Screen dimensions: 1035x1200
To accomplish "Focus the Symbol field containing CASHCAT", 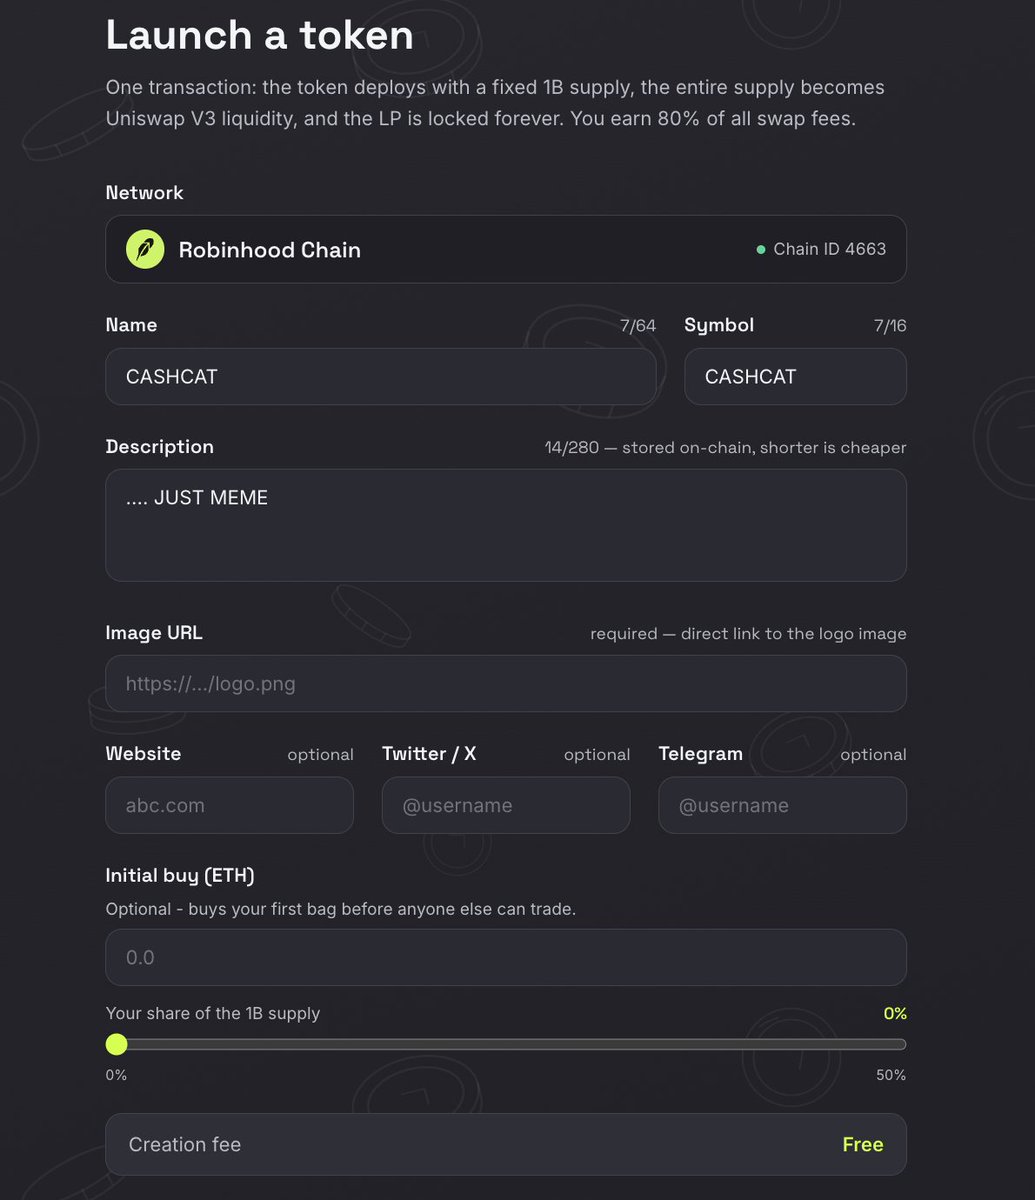I will (x=796, y=377).
